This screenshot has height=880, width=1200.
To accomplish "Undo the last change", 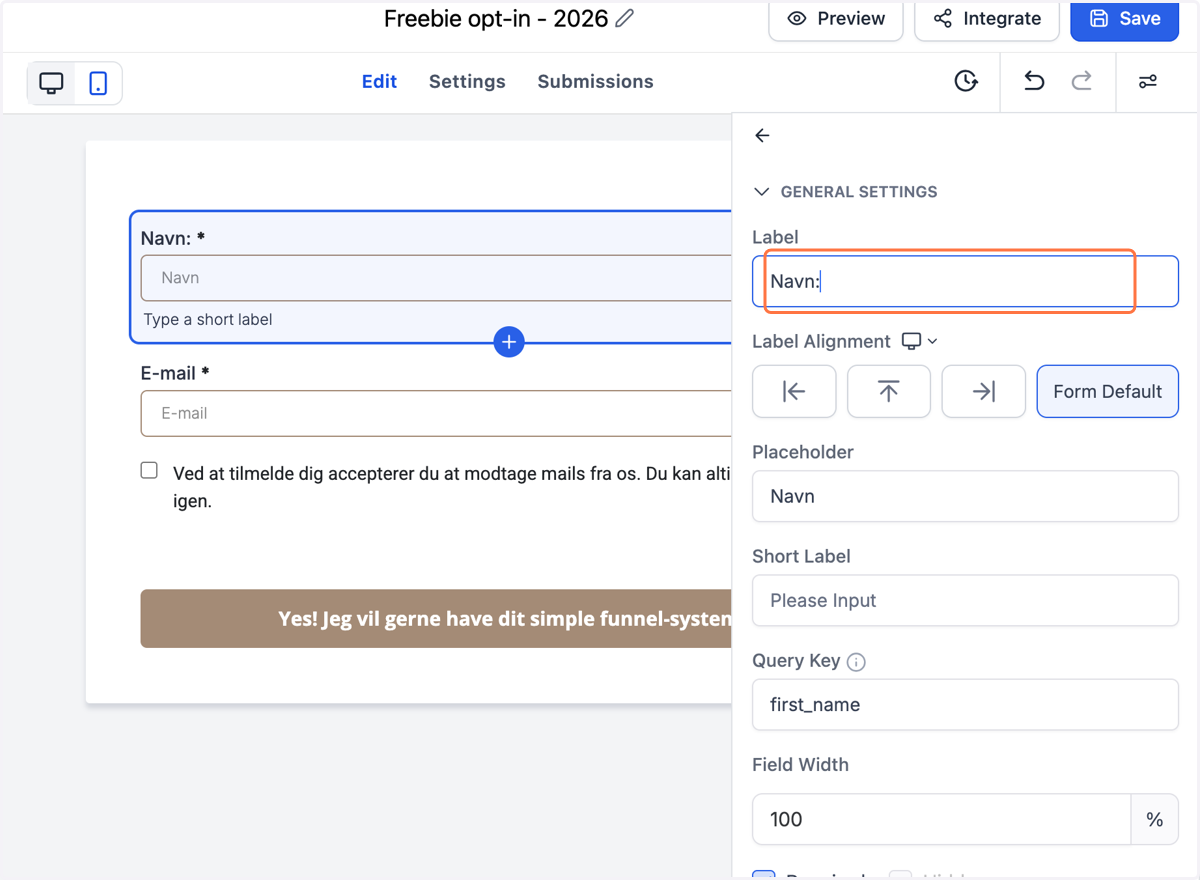I will tap(1034, 82).
